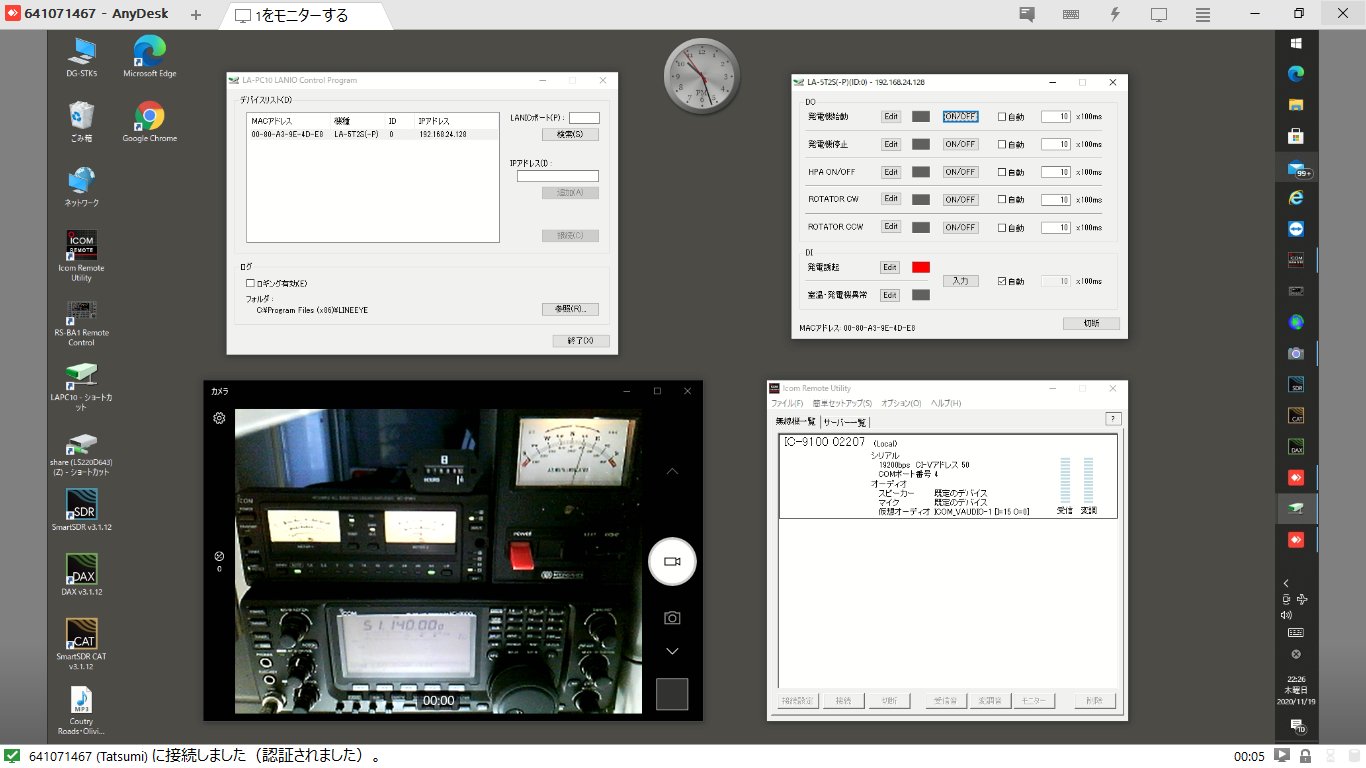Open AnyDesk chat icon in toolbar
Image resolution: width=1366 pixels, height=768 pixels.
(x=1027, y=14)
